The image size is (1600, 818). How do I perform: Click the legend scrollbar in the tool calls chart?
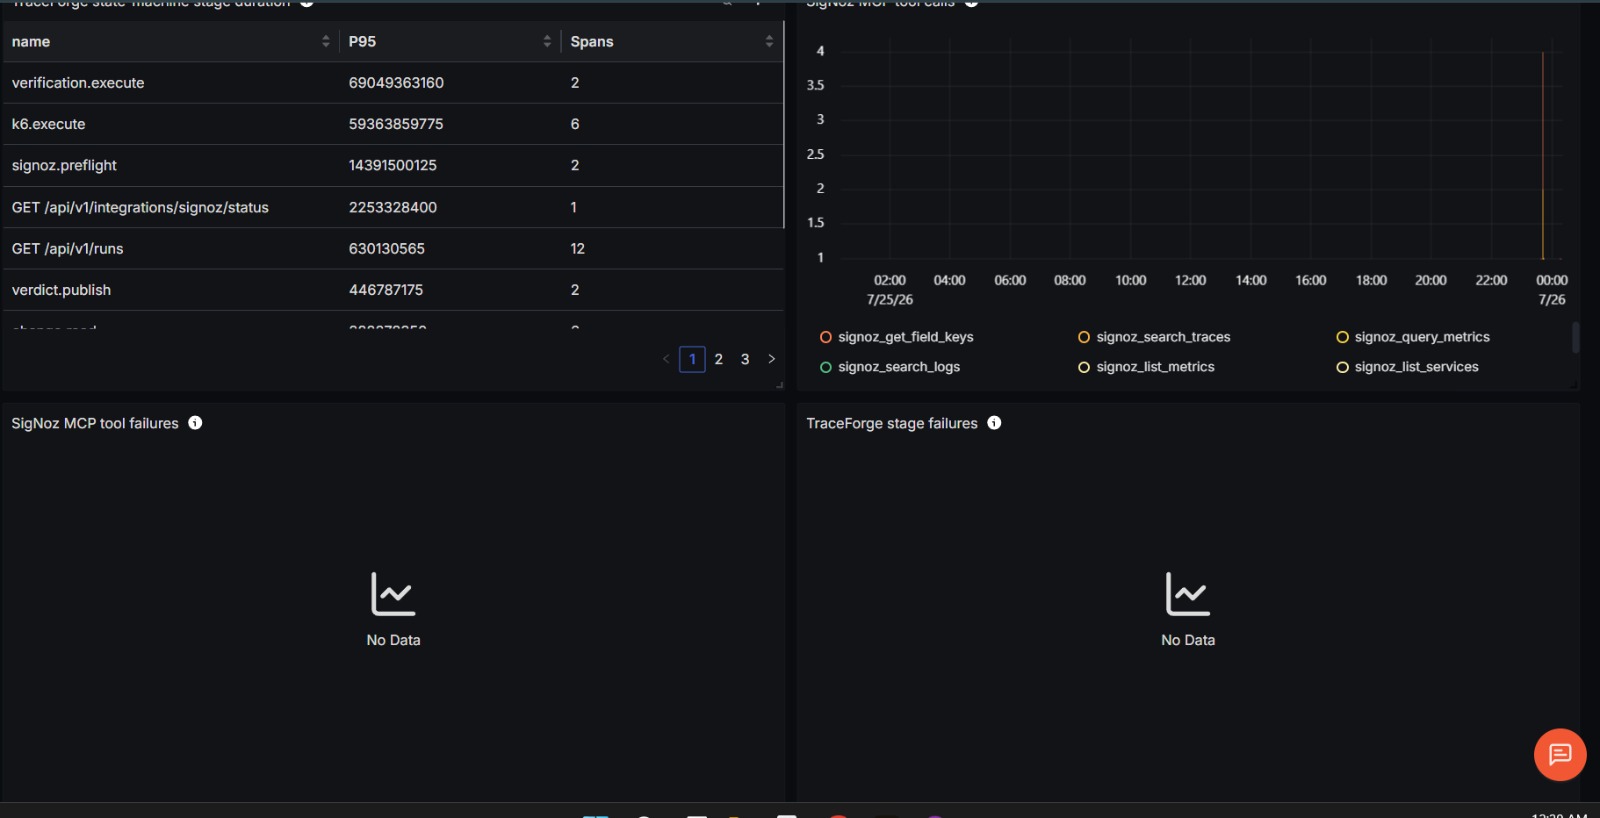coord(1575,337)
